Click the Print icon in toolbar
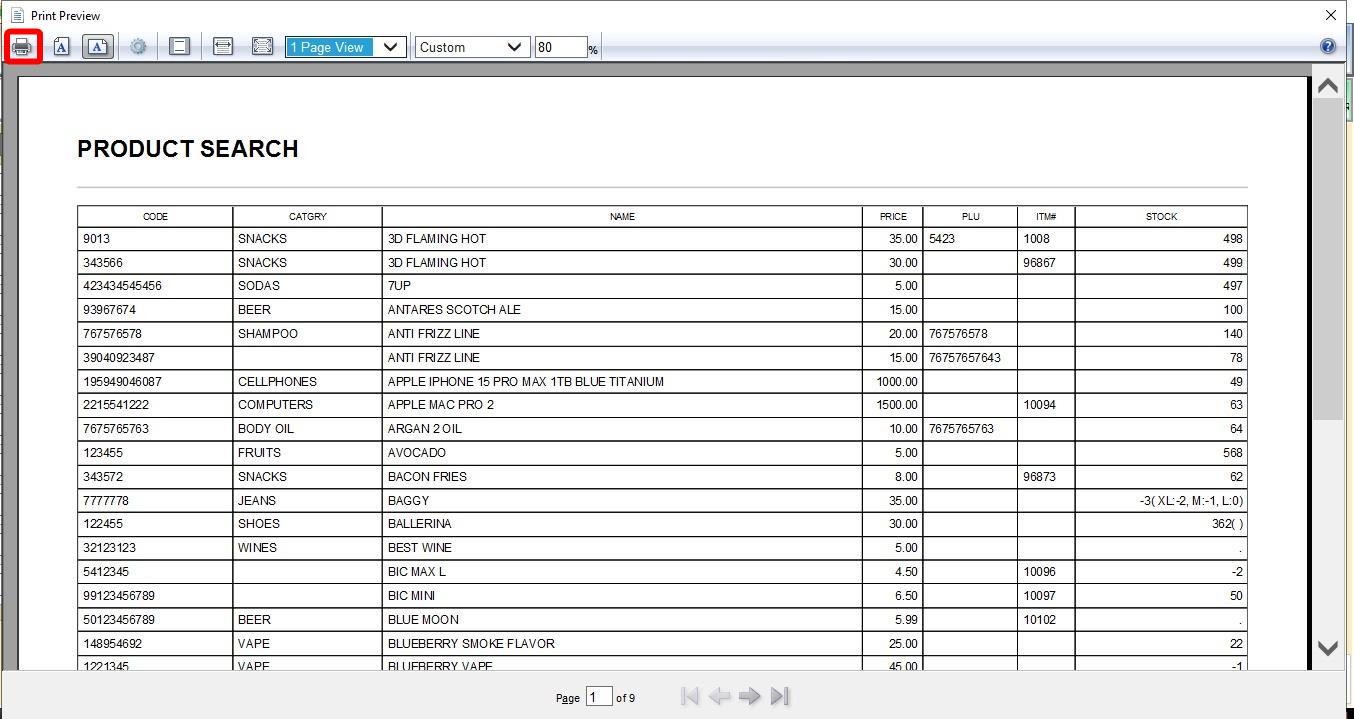1354x719 pixels. point(22,47)
